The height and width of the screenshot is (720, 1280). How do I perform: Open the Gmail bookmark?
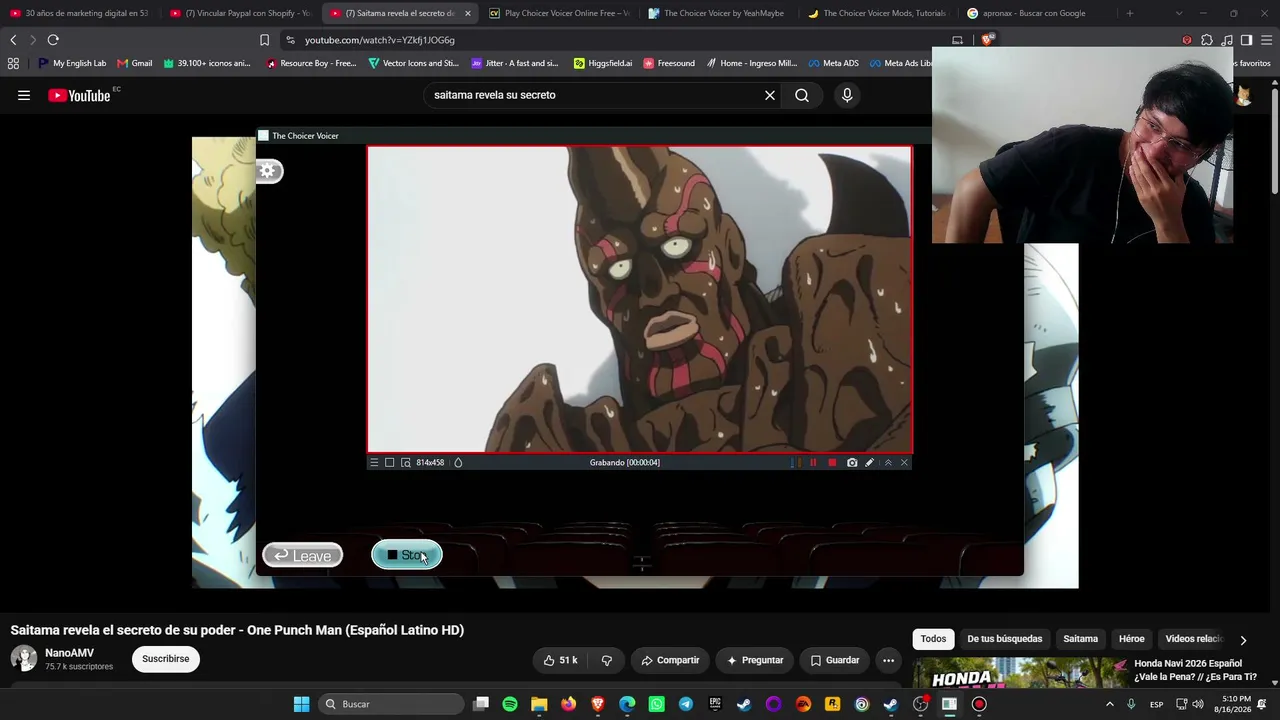(135, 63)
